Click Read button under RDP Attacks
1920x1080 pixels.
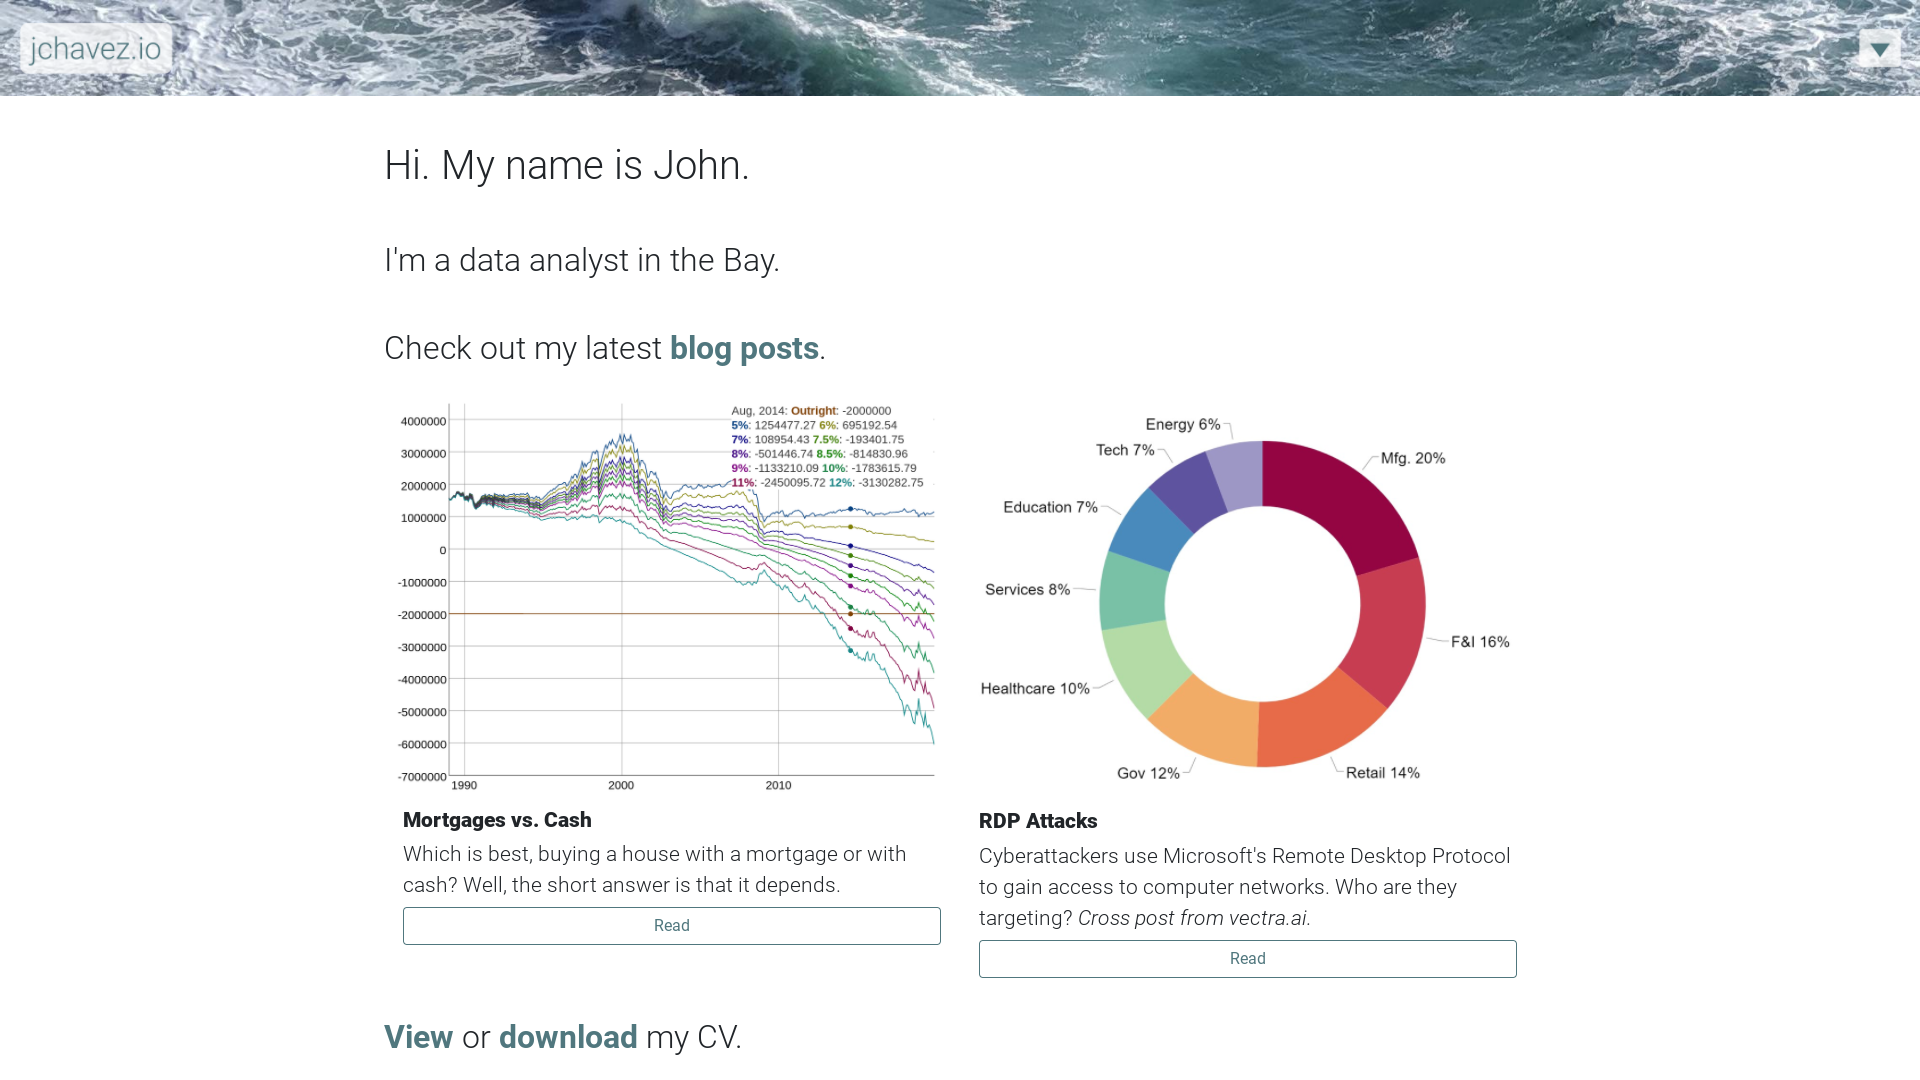pos(1247,959)
